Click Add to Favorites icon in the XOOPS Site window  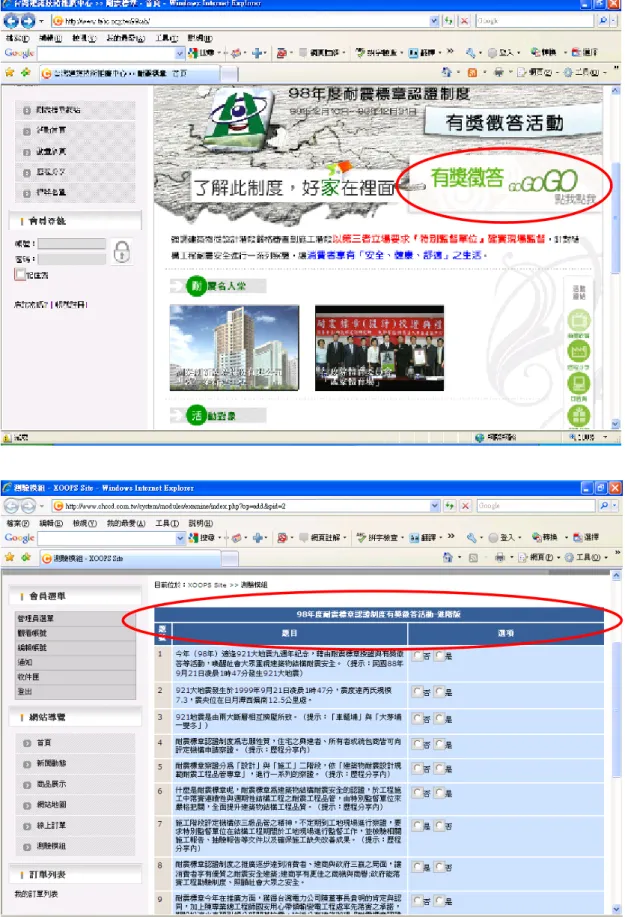26,557
